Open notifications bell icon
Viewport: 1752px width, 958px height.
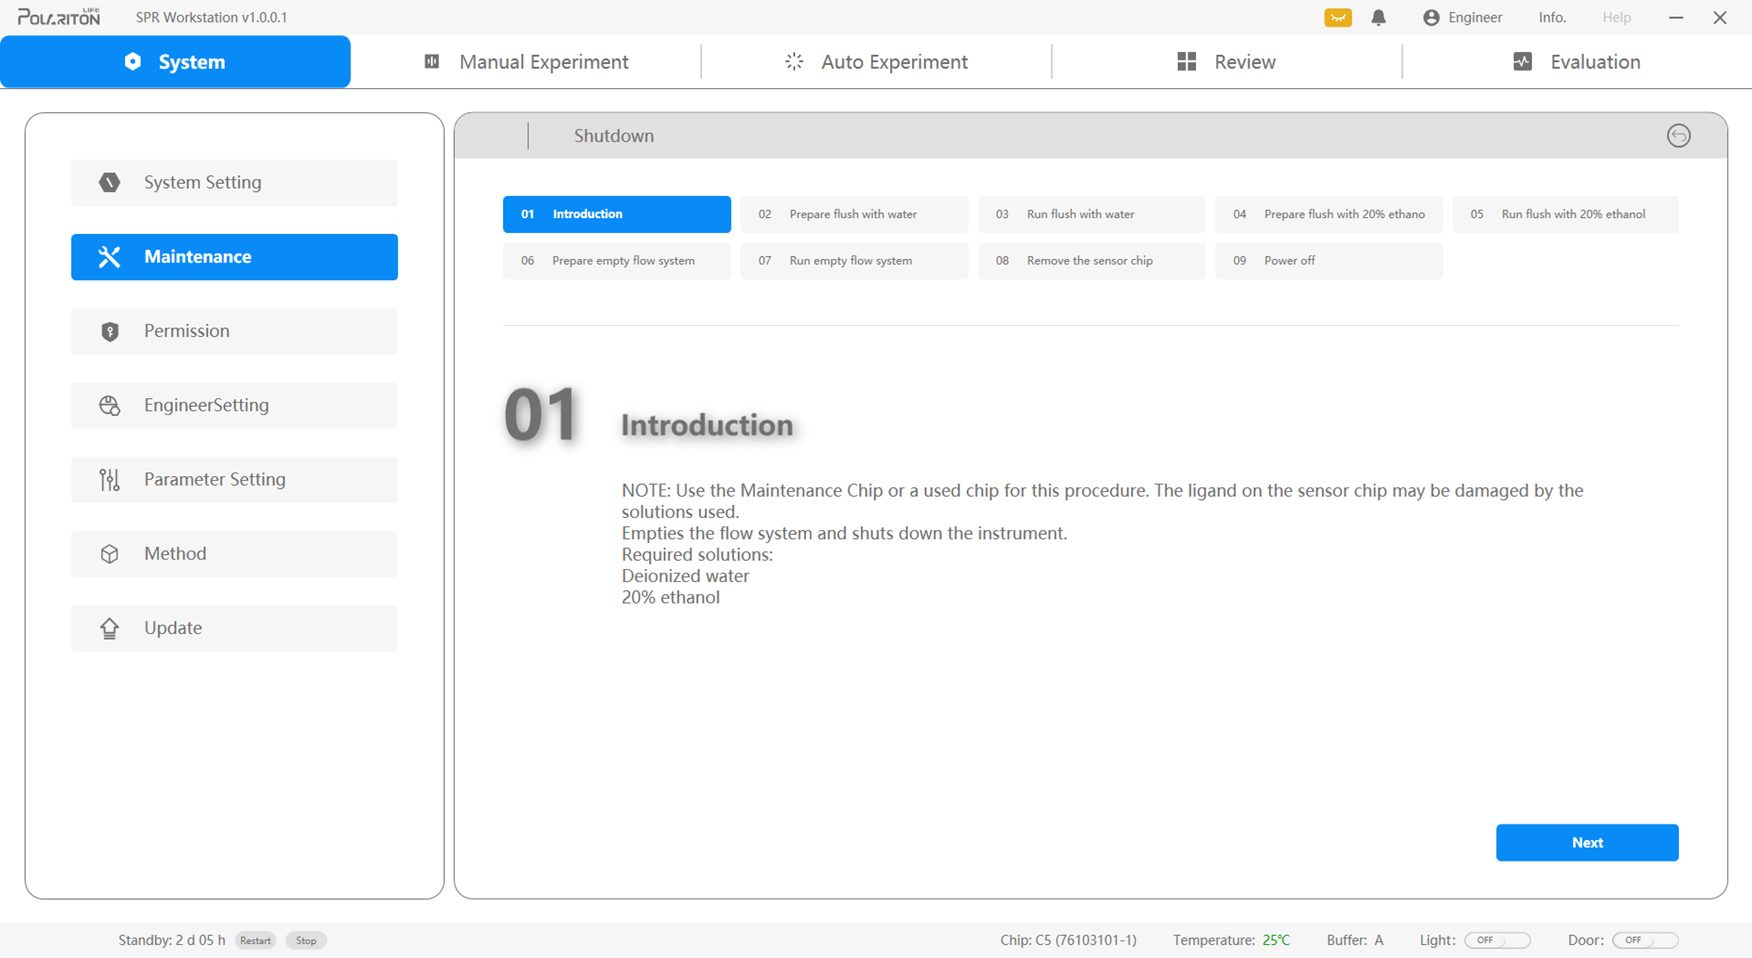click(x=1378, y=18)
